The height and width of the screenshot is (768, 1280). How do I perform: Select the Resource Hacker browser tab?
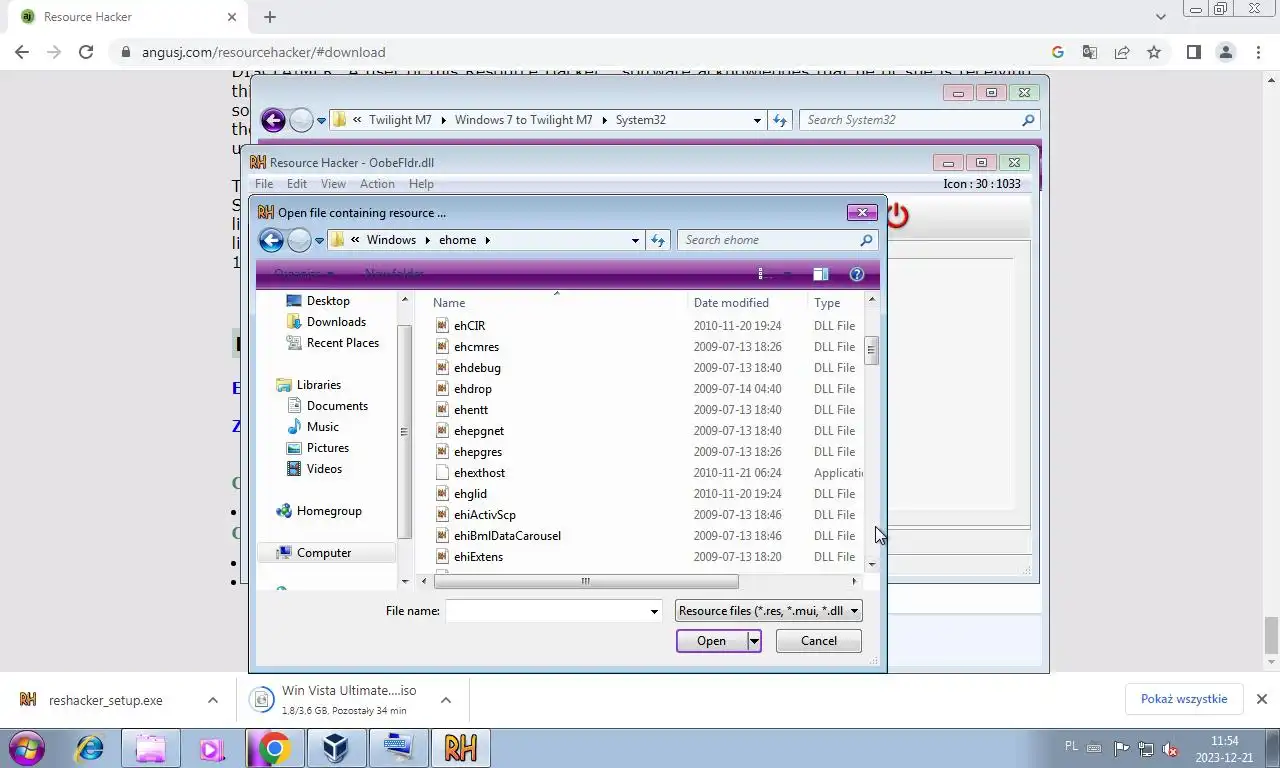tap(126, 17)
